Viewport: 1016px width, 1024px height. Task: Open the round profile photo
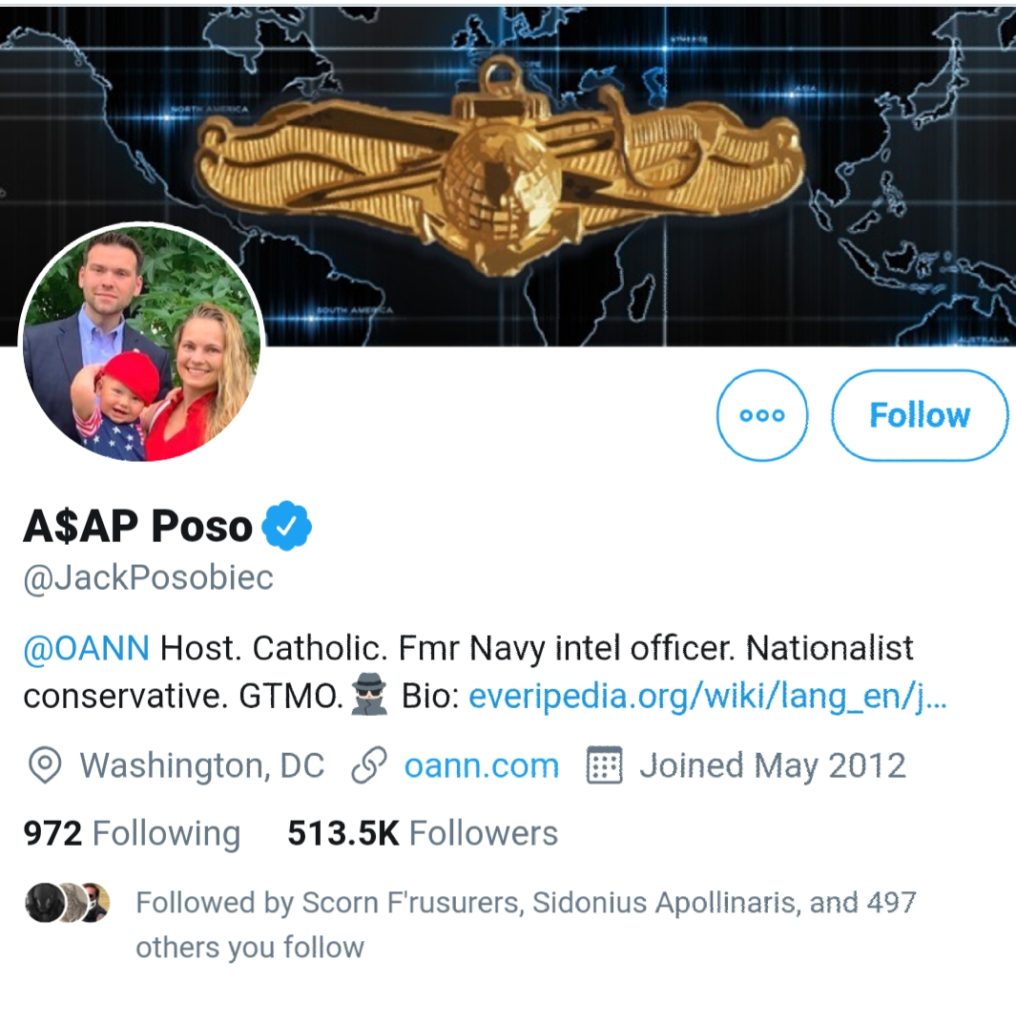[x=142, y=342]
